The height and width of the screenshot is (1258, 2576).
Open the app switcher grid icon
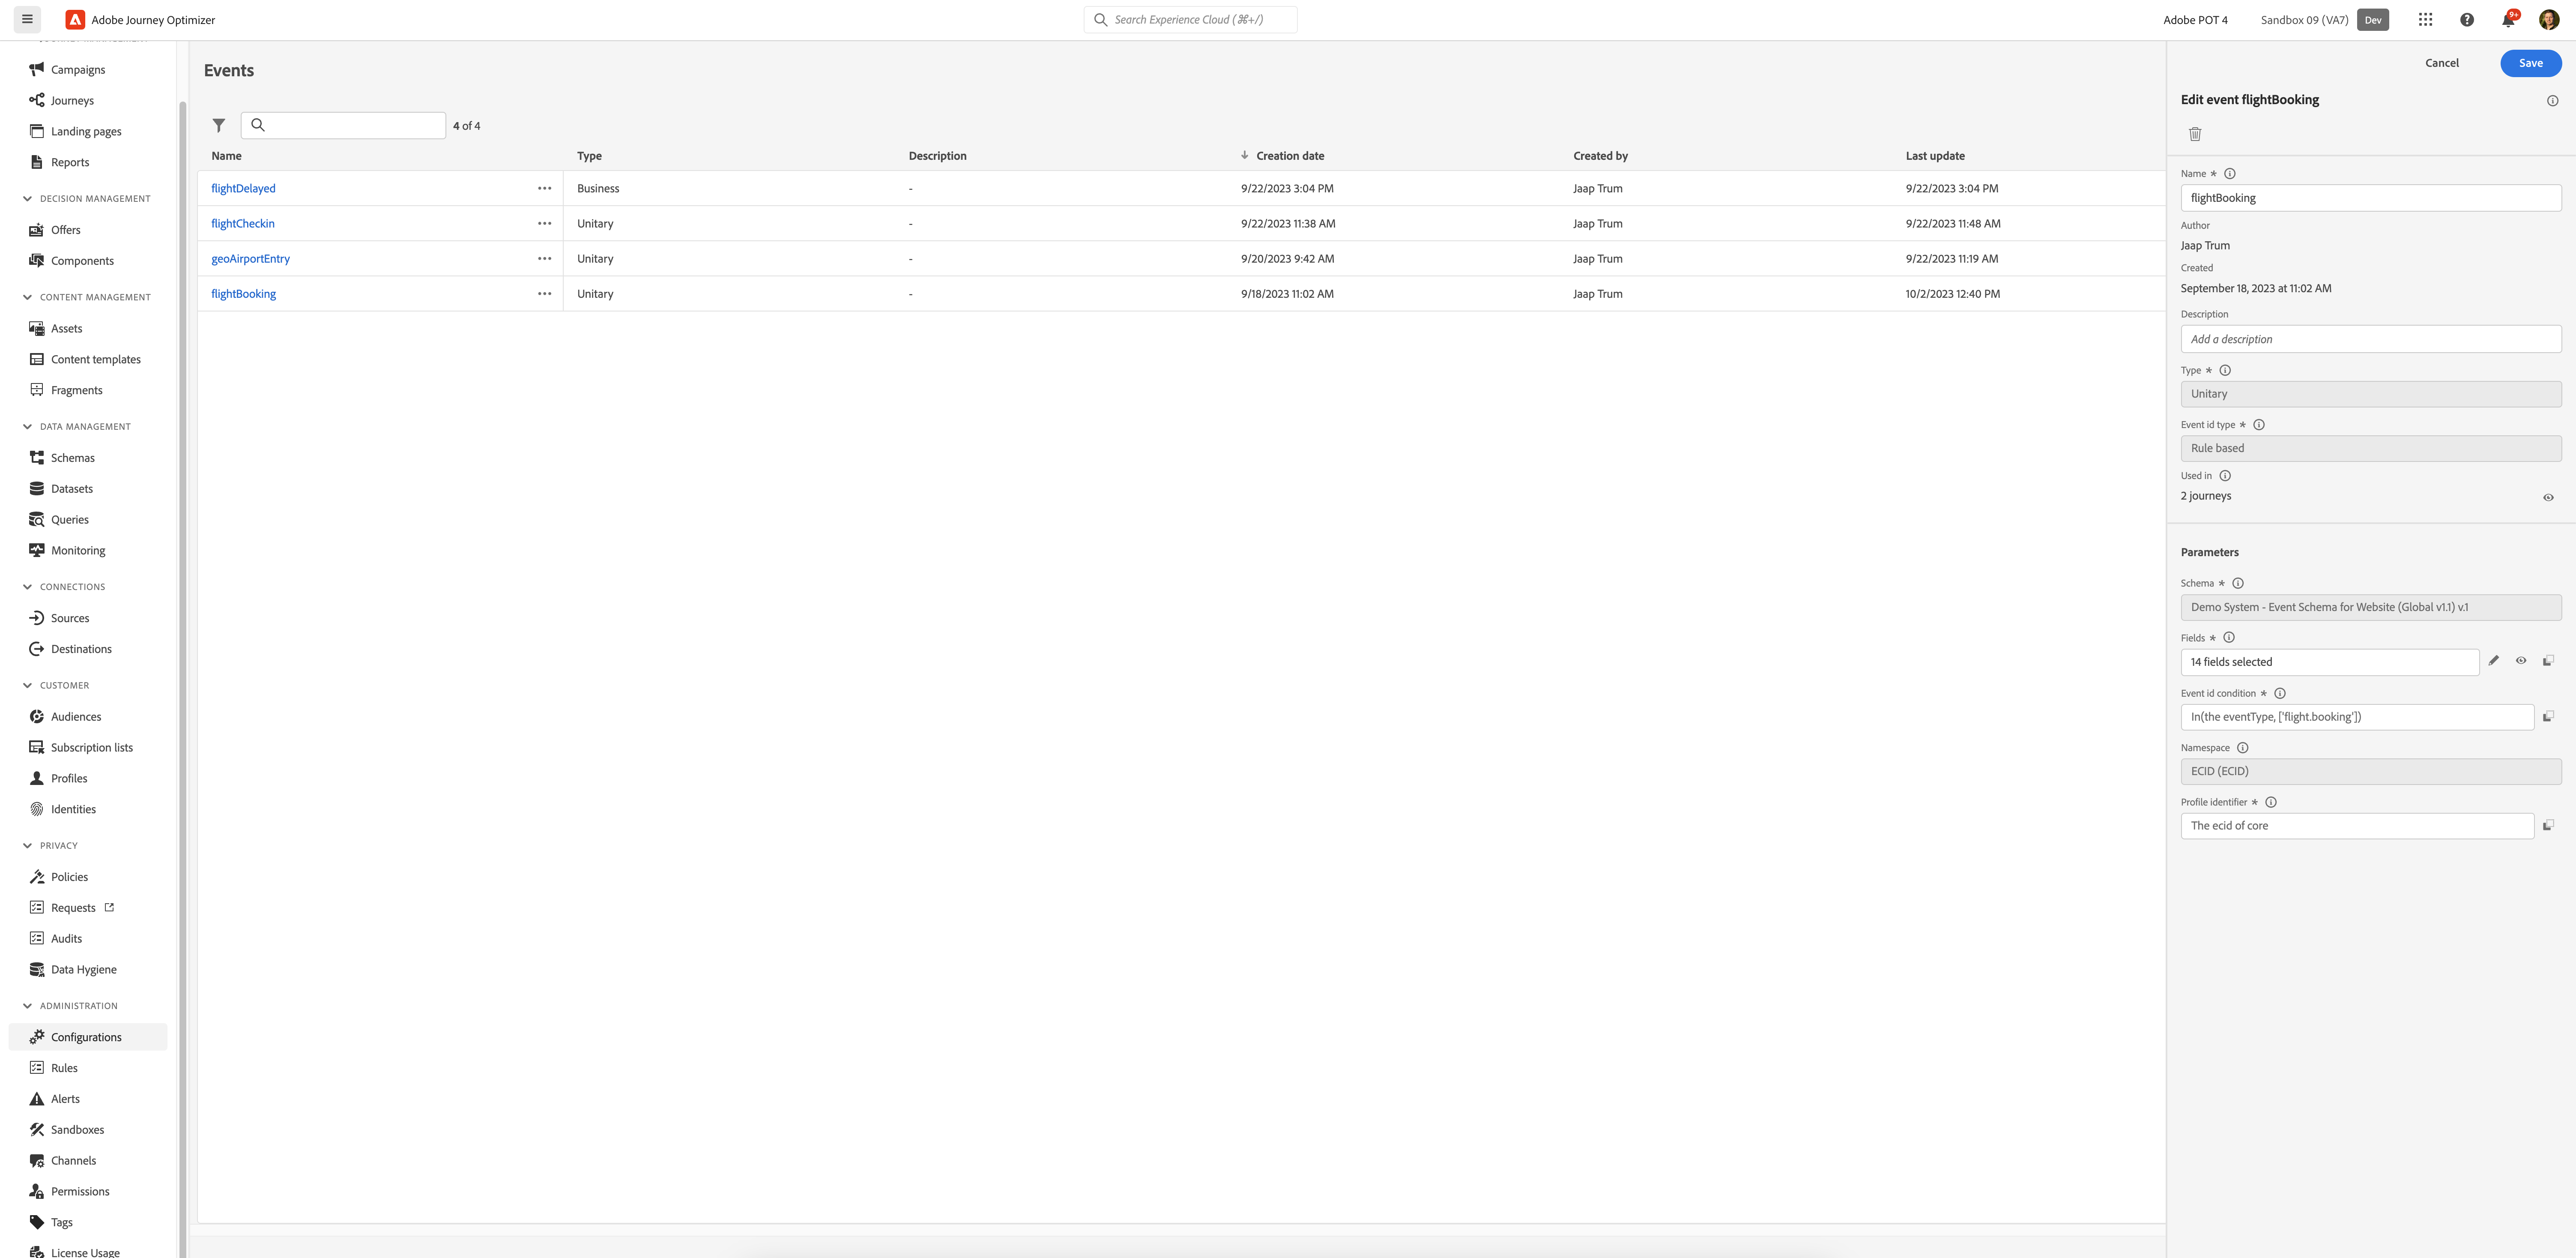[x=2425, y=20]
